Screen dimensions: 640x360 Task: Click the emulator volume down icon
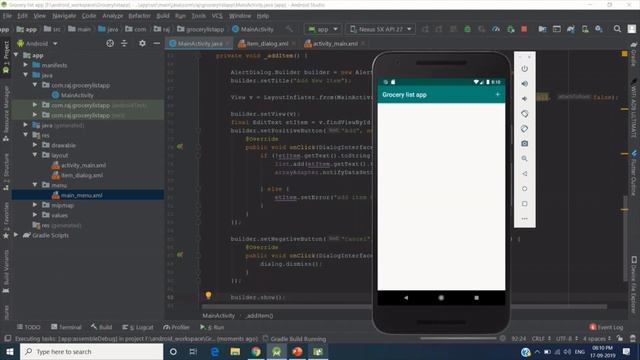coord(524,99)
